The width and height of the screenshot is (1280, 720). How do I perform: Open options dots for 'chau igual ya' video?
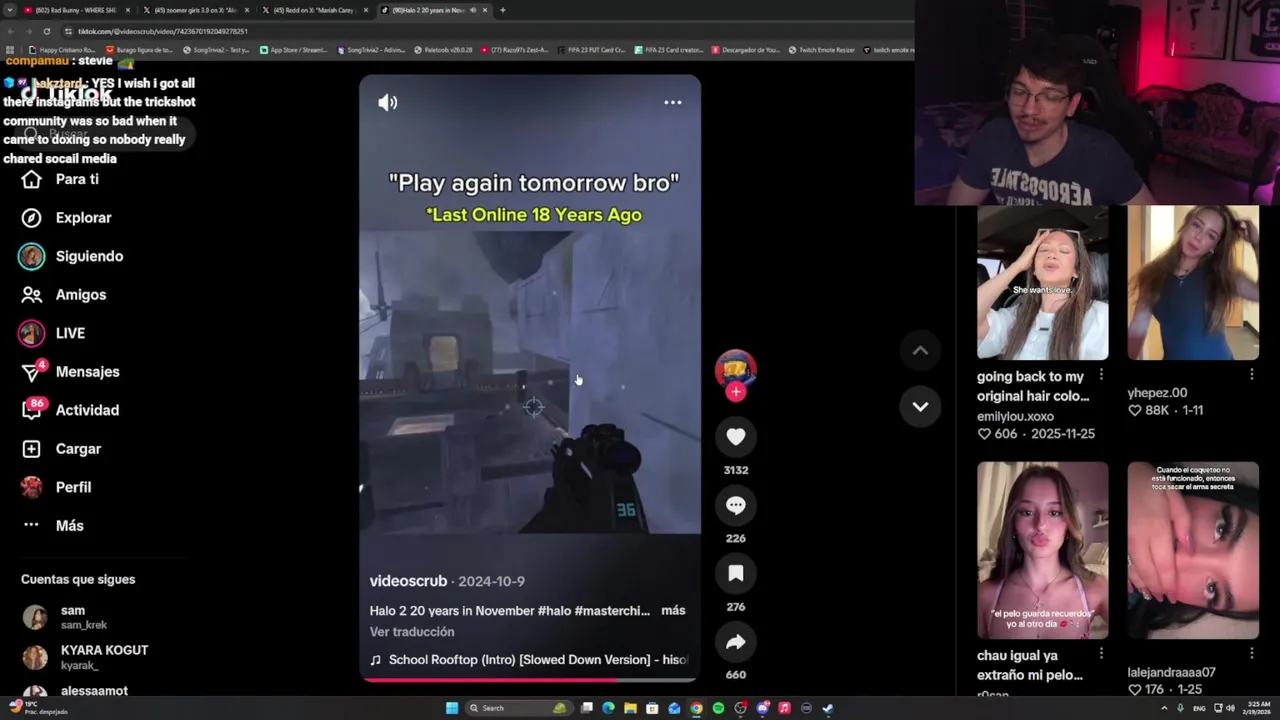click(1101, 653)
